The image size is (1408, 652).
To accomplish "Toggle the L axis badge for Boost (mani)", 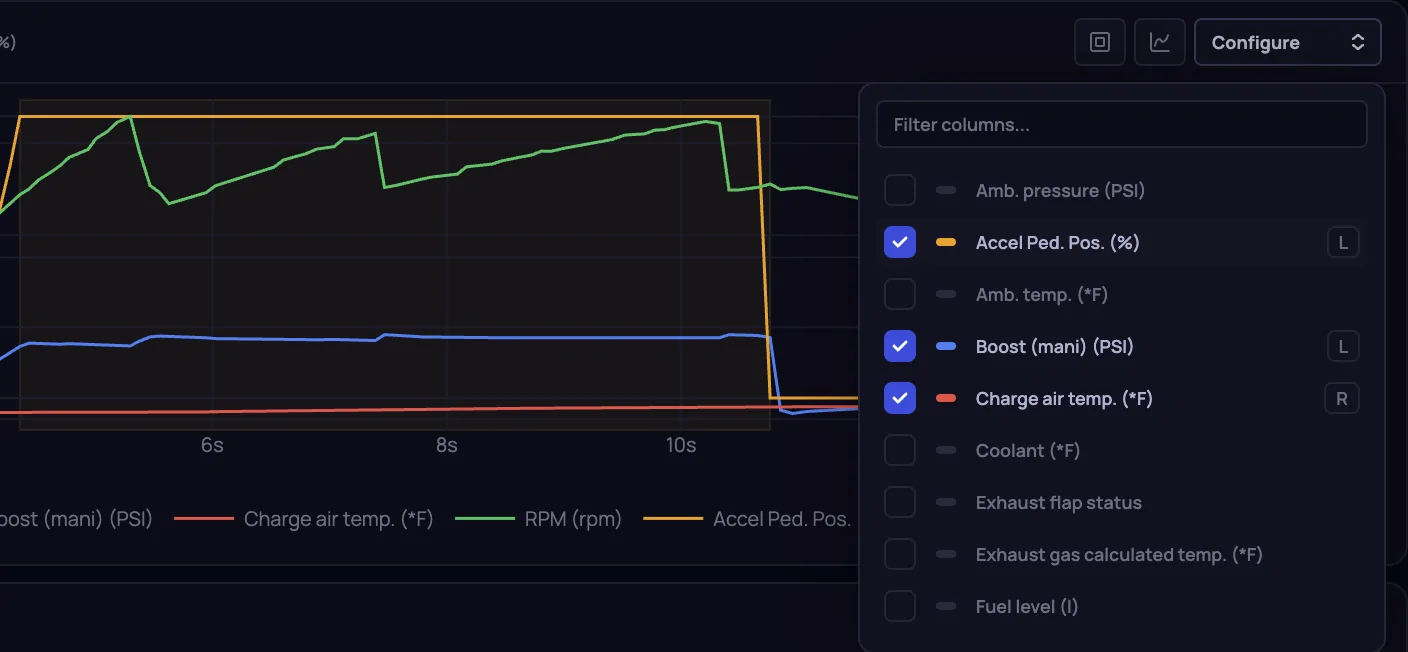I will point(1343,347).
